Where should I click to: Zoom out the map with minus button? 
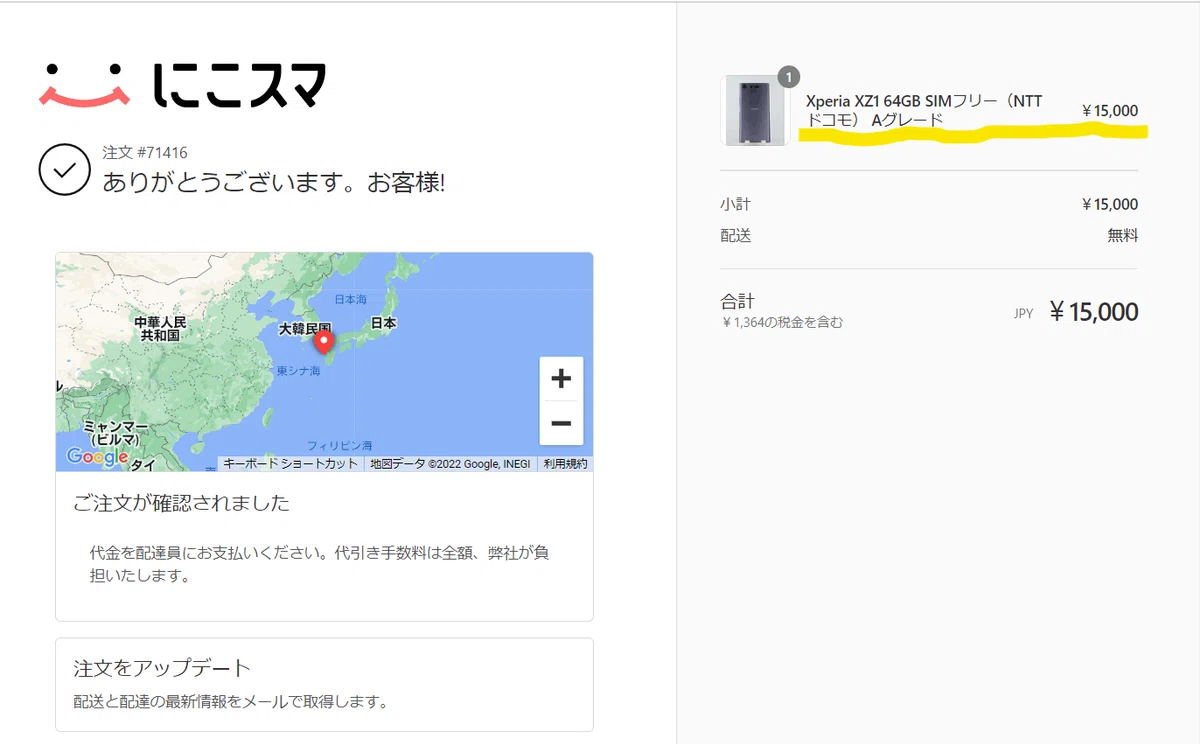pyautogui.click(x=561, y=423)
